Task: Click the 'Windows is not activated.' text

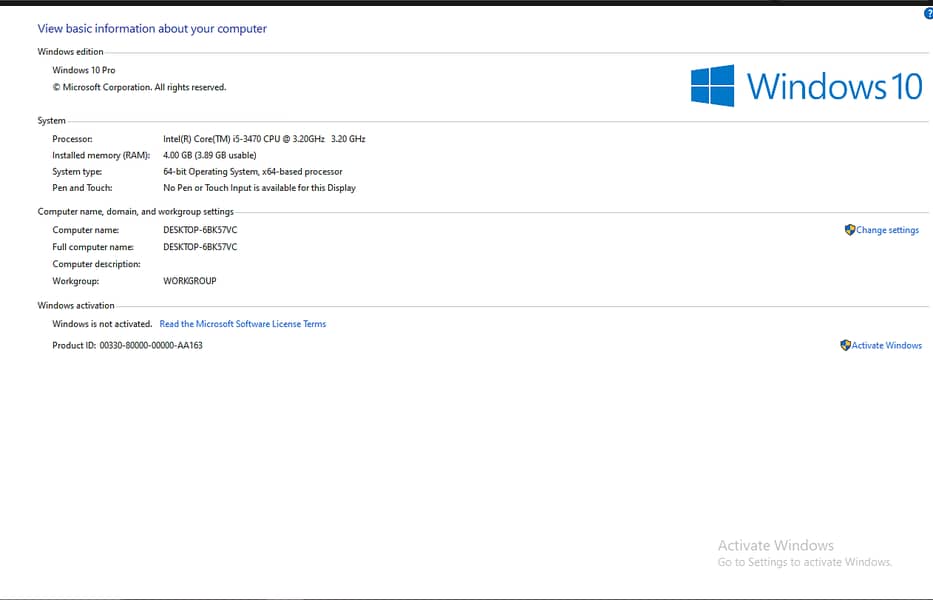Action: pyautogui.click(x=102, y=324)
